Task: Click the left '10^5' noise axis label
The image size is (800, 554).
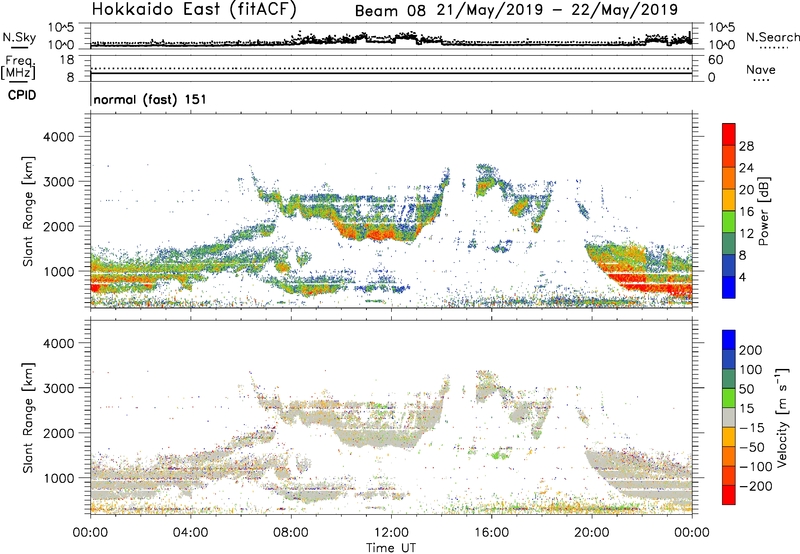Action: (x=61, y=28)
